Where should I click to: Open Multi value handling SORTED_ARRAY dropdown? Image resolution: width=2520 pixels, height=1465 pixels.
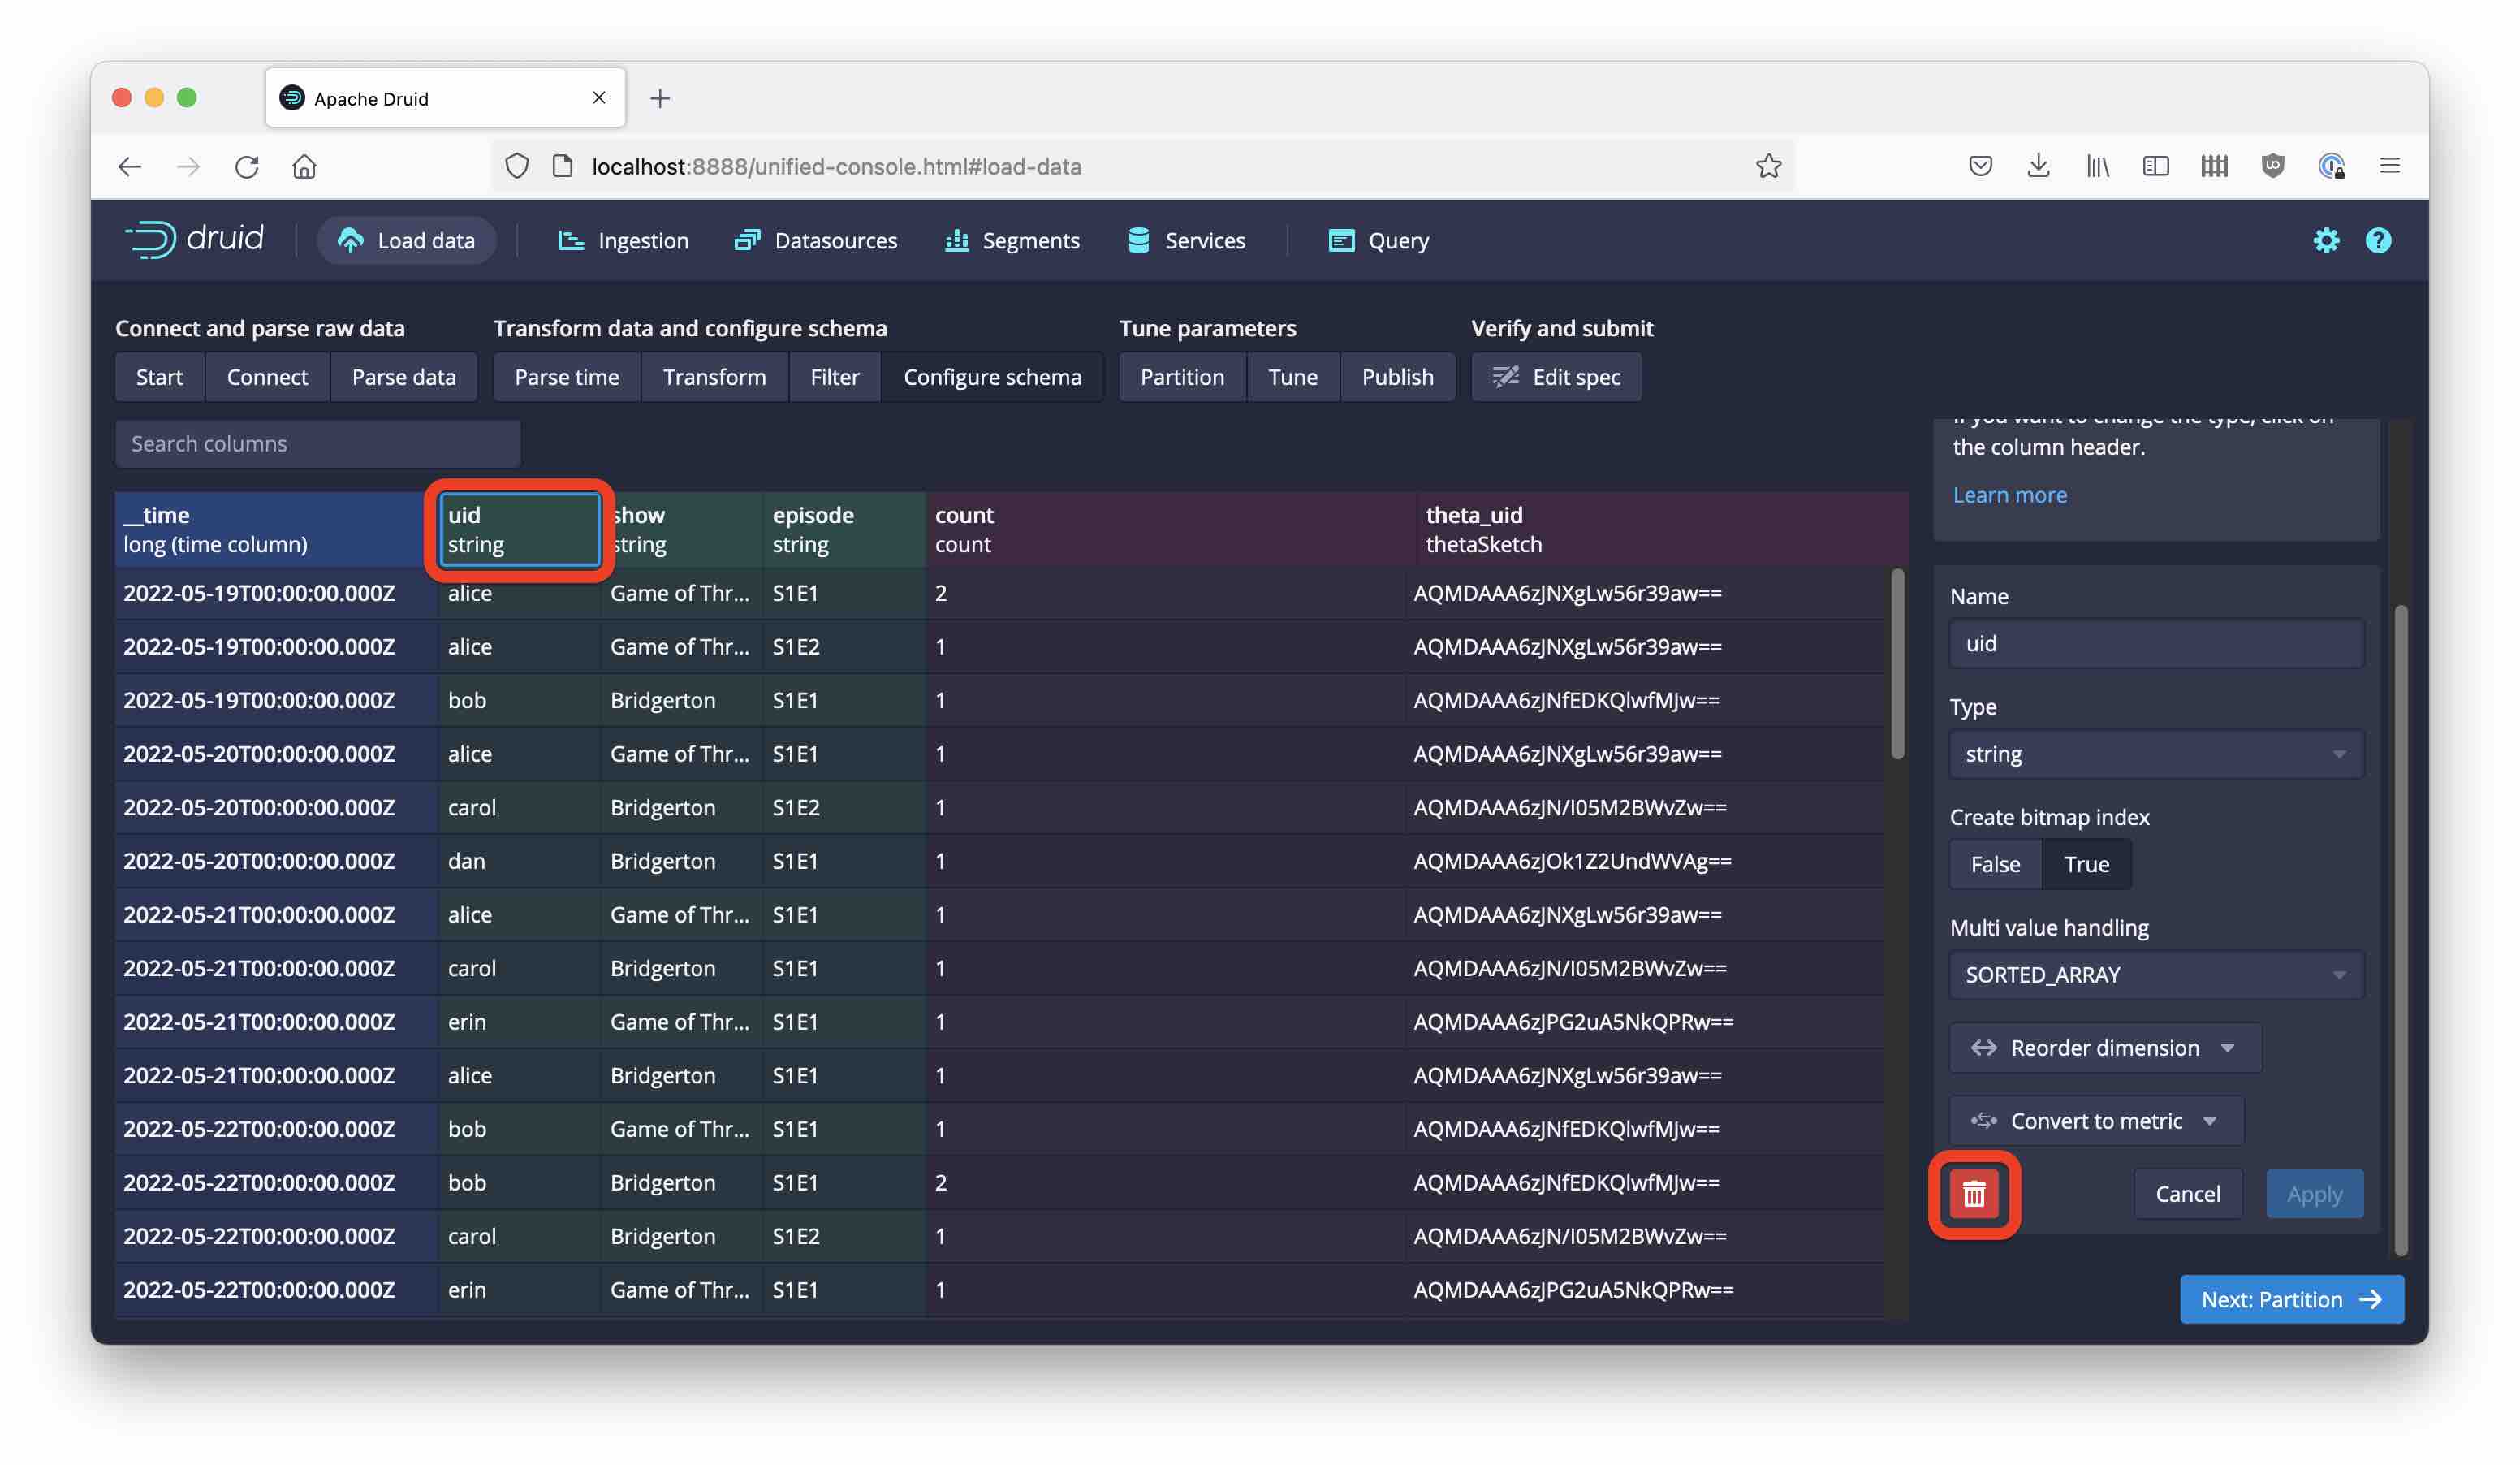pyautogui.click(x=2155, y=974)
